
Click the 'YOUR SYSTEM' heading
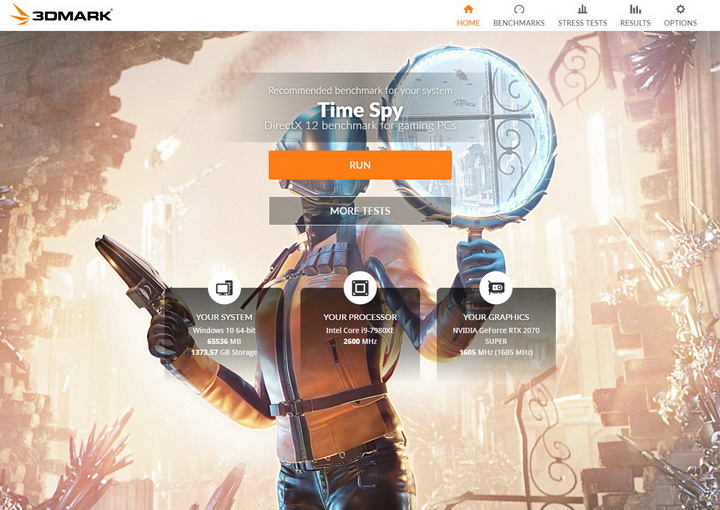point(224,317)
